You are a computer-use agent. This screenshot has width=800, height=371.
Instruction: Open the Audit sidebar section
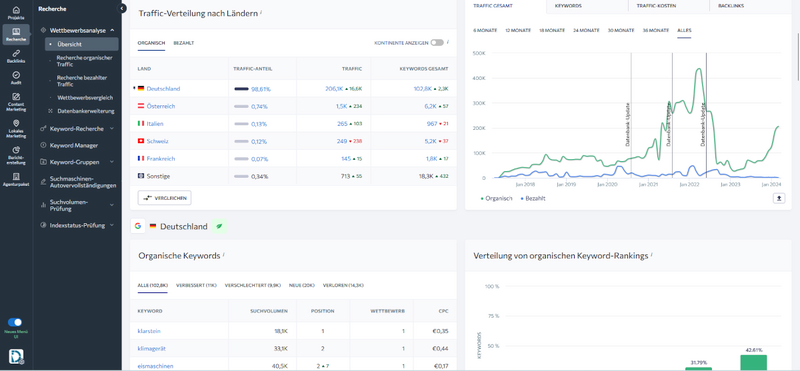[16, 78]
